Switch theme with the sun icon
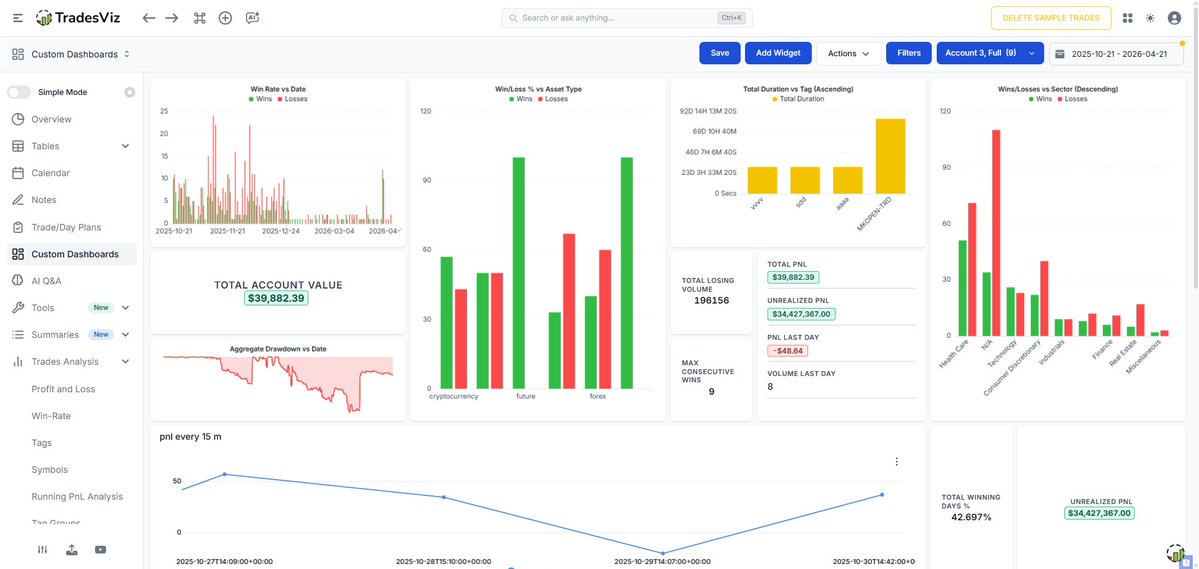This screenshot has width=1199, height=569. (1150, 18)
